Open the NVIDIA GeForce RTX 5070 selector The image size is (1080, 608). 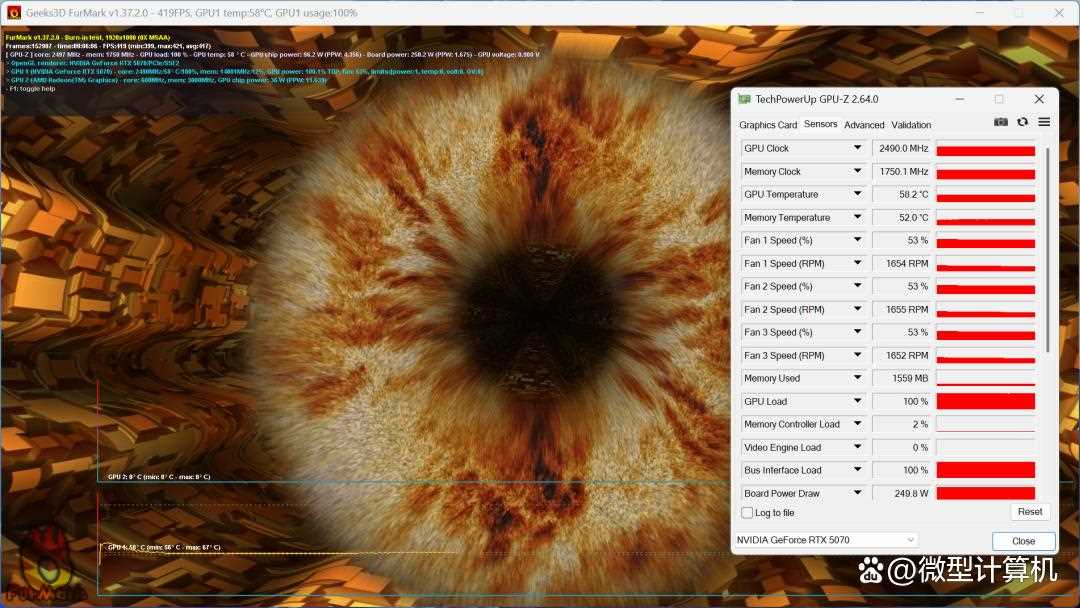(x=825, y=540)
